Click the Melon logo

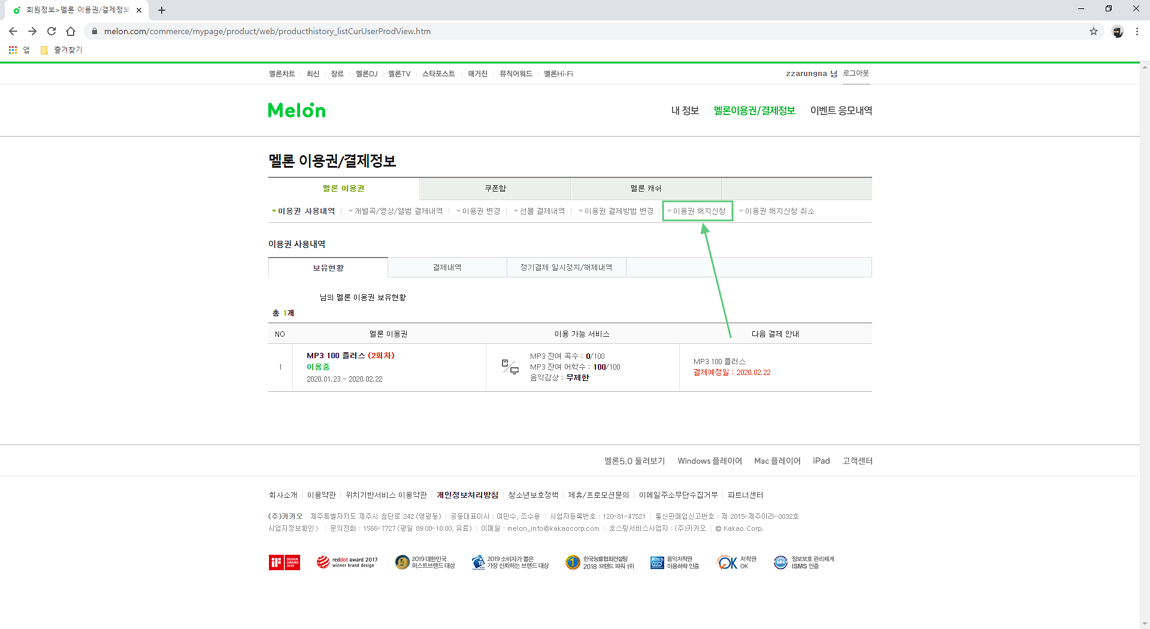(x=296, y=110)
